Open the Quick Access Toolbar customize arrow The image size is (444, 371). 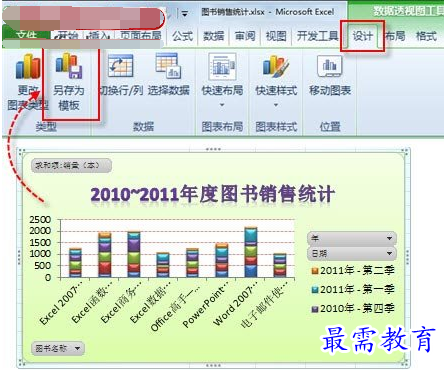pos(184,14)
